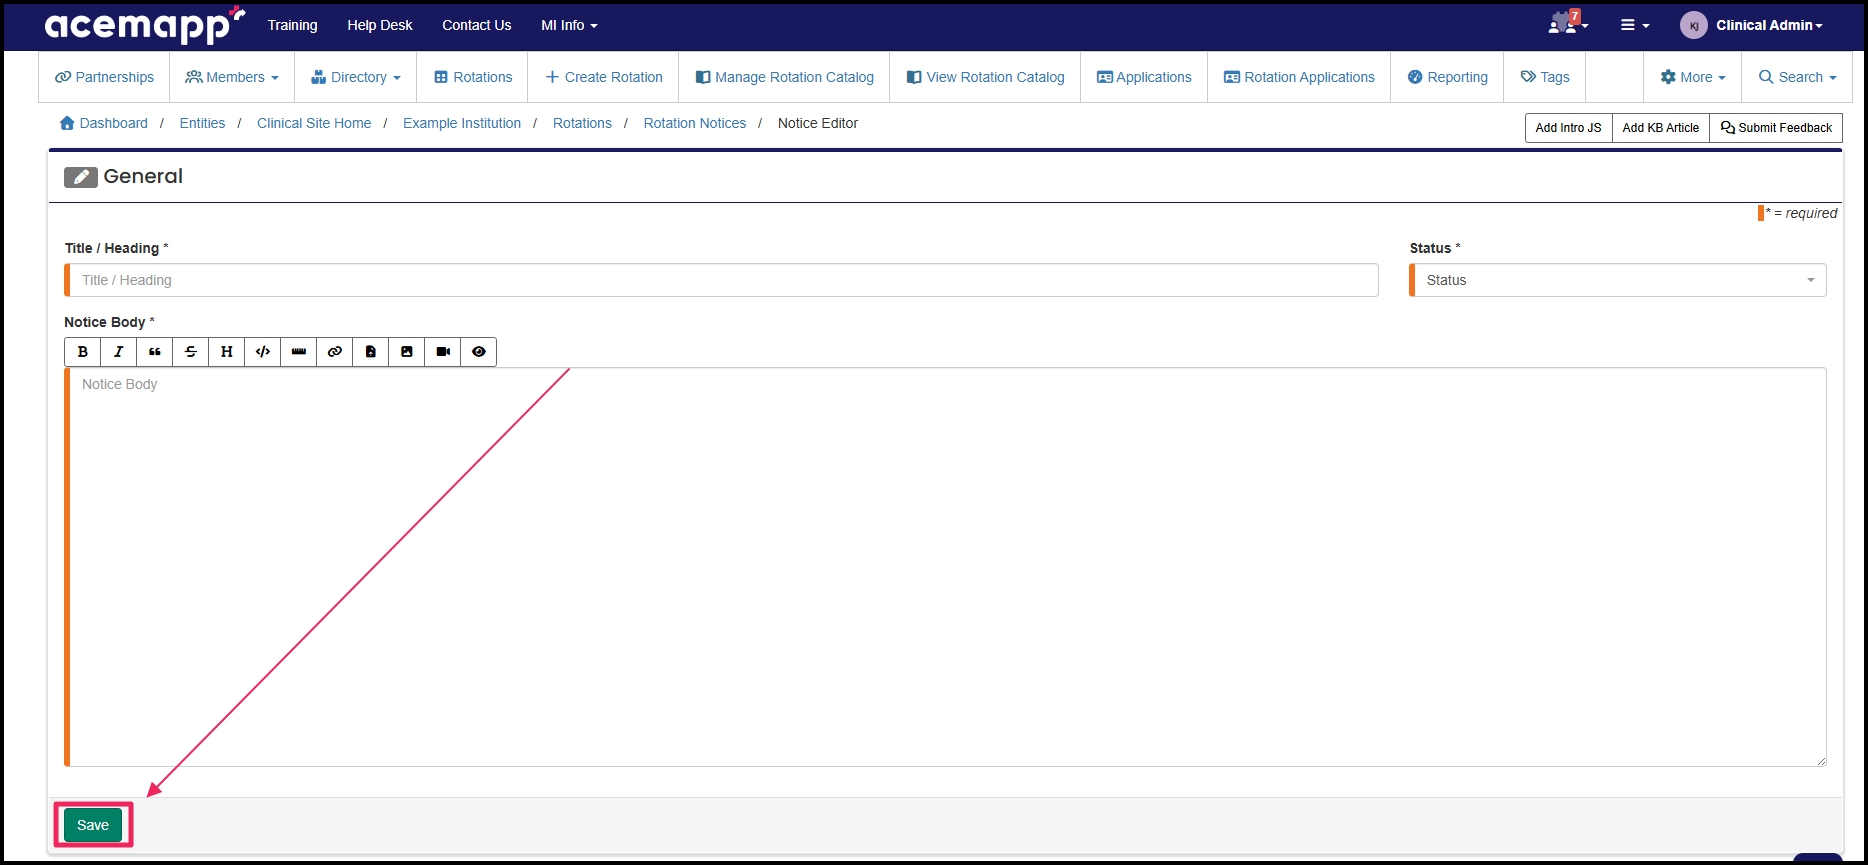Focus the Title / Heading input field
1868x865 pixels.
coord(722,280)
